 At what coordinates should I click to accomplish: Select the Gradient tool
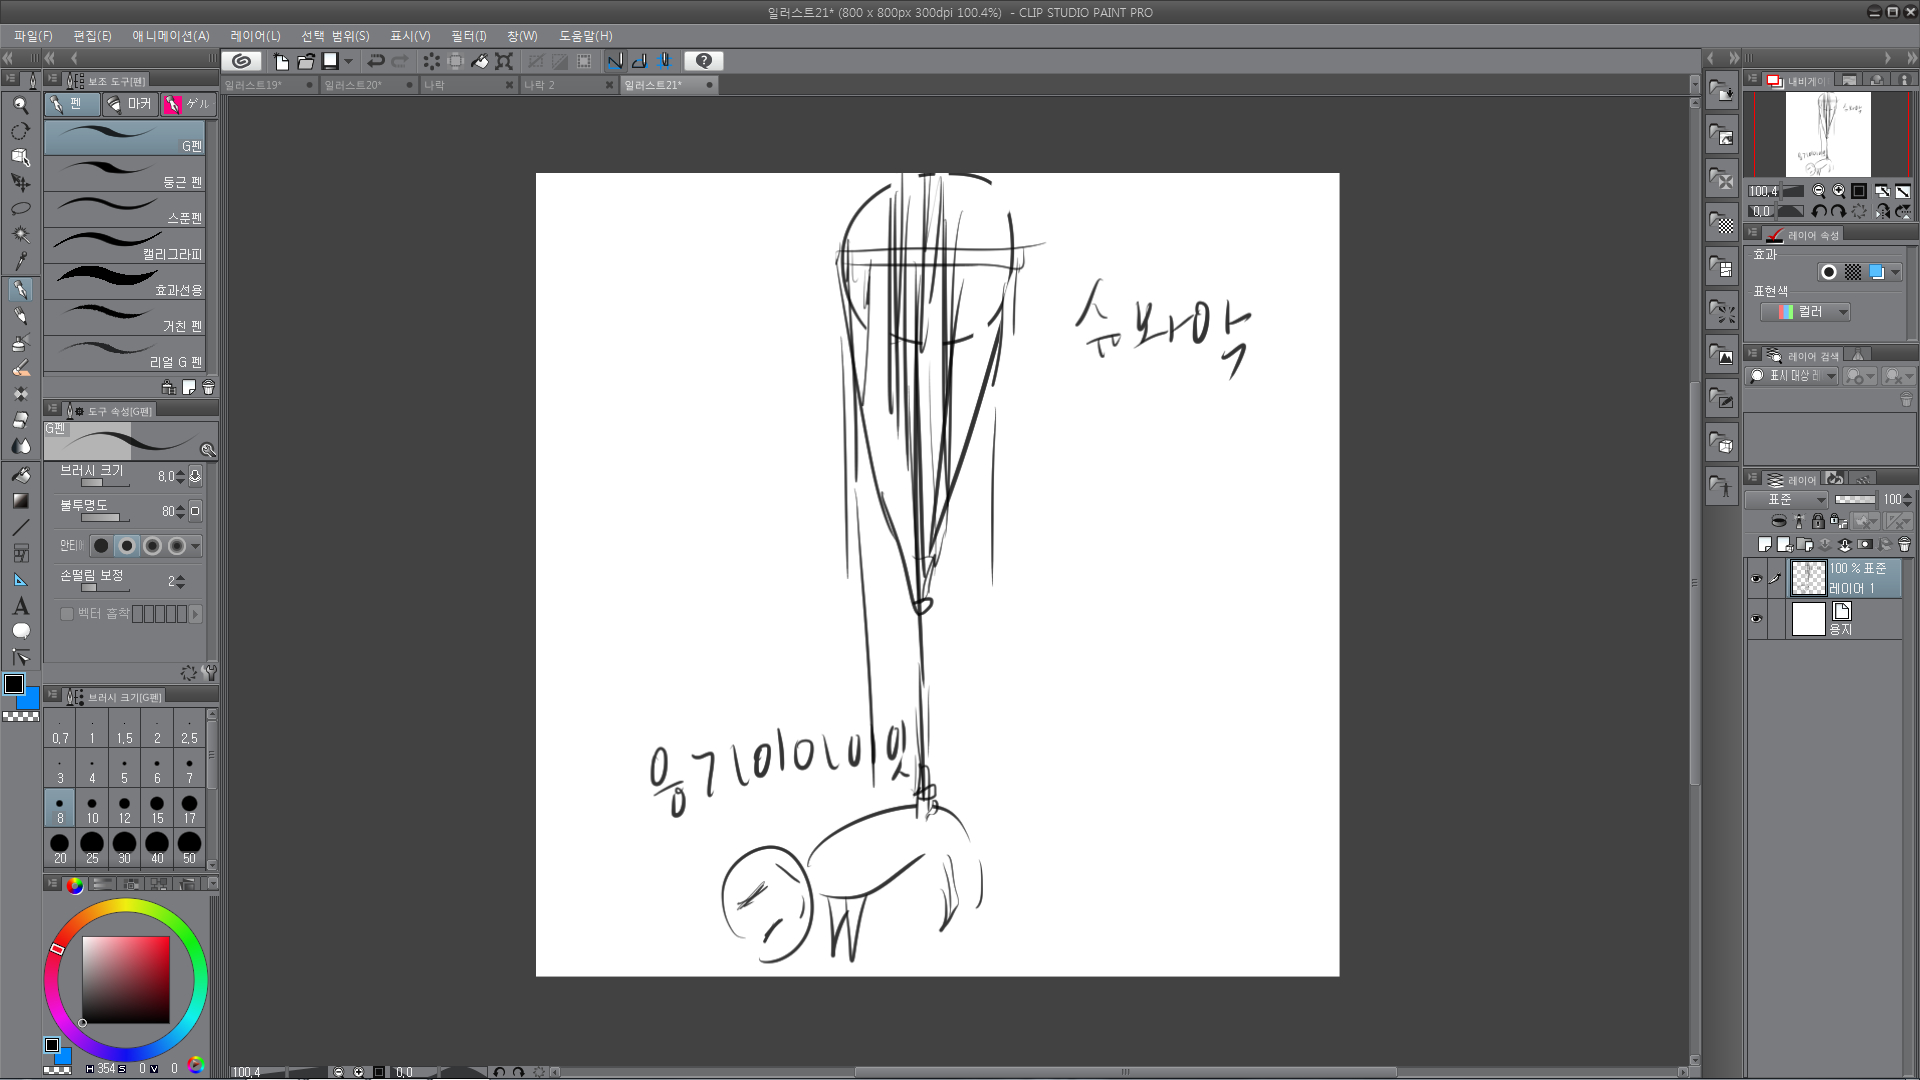tap(20, 501)
